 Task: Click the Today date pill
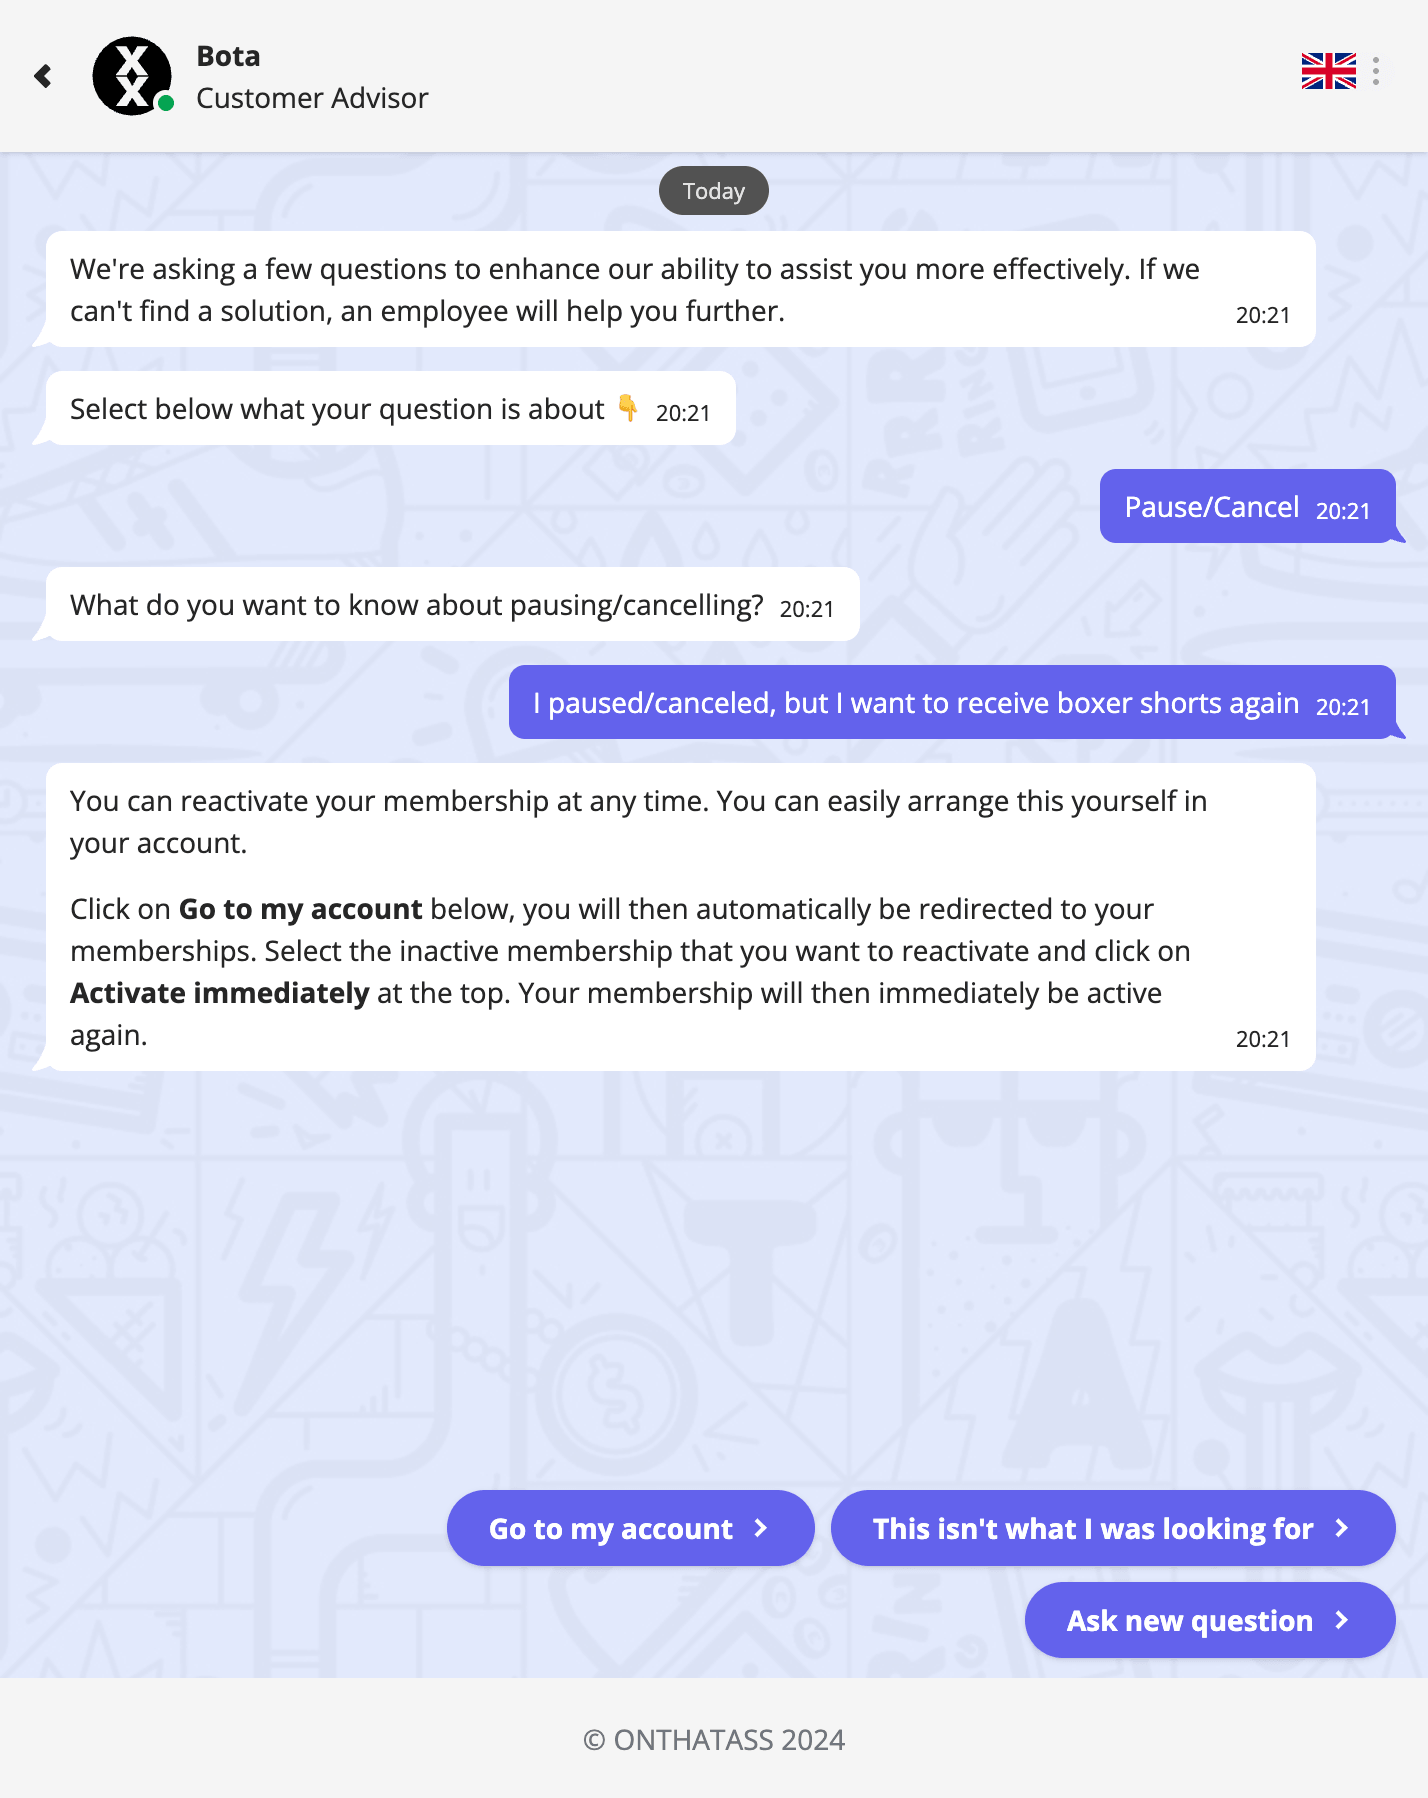point(713,191)
